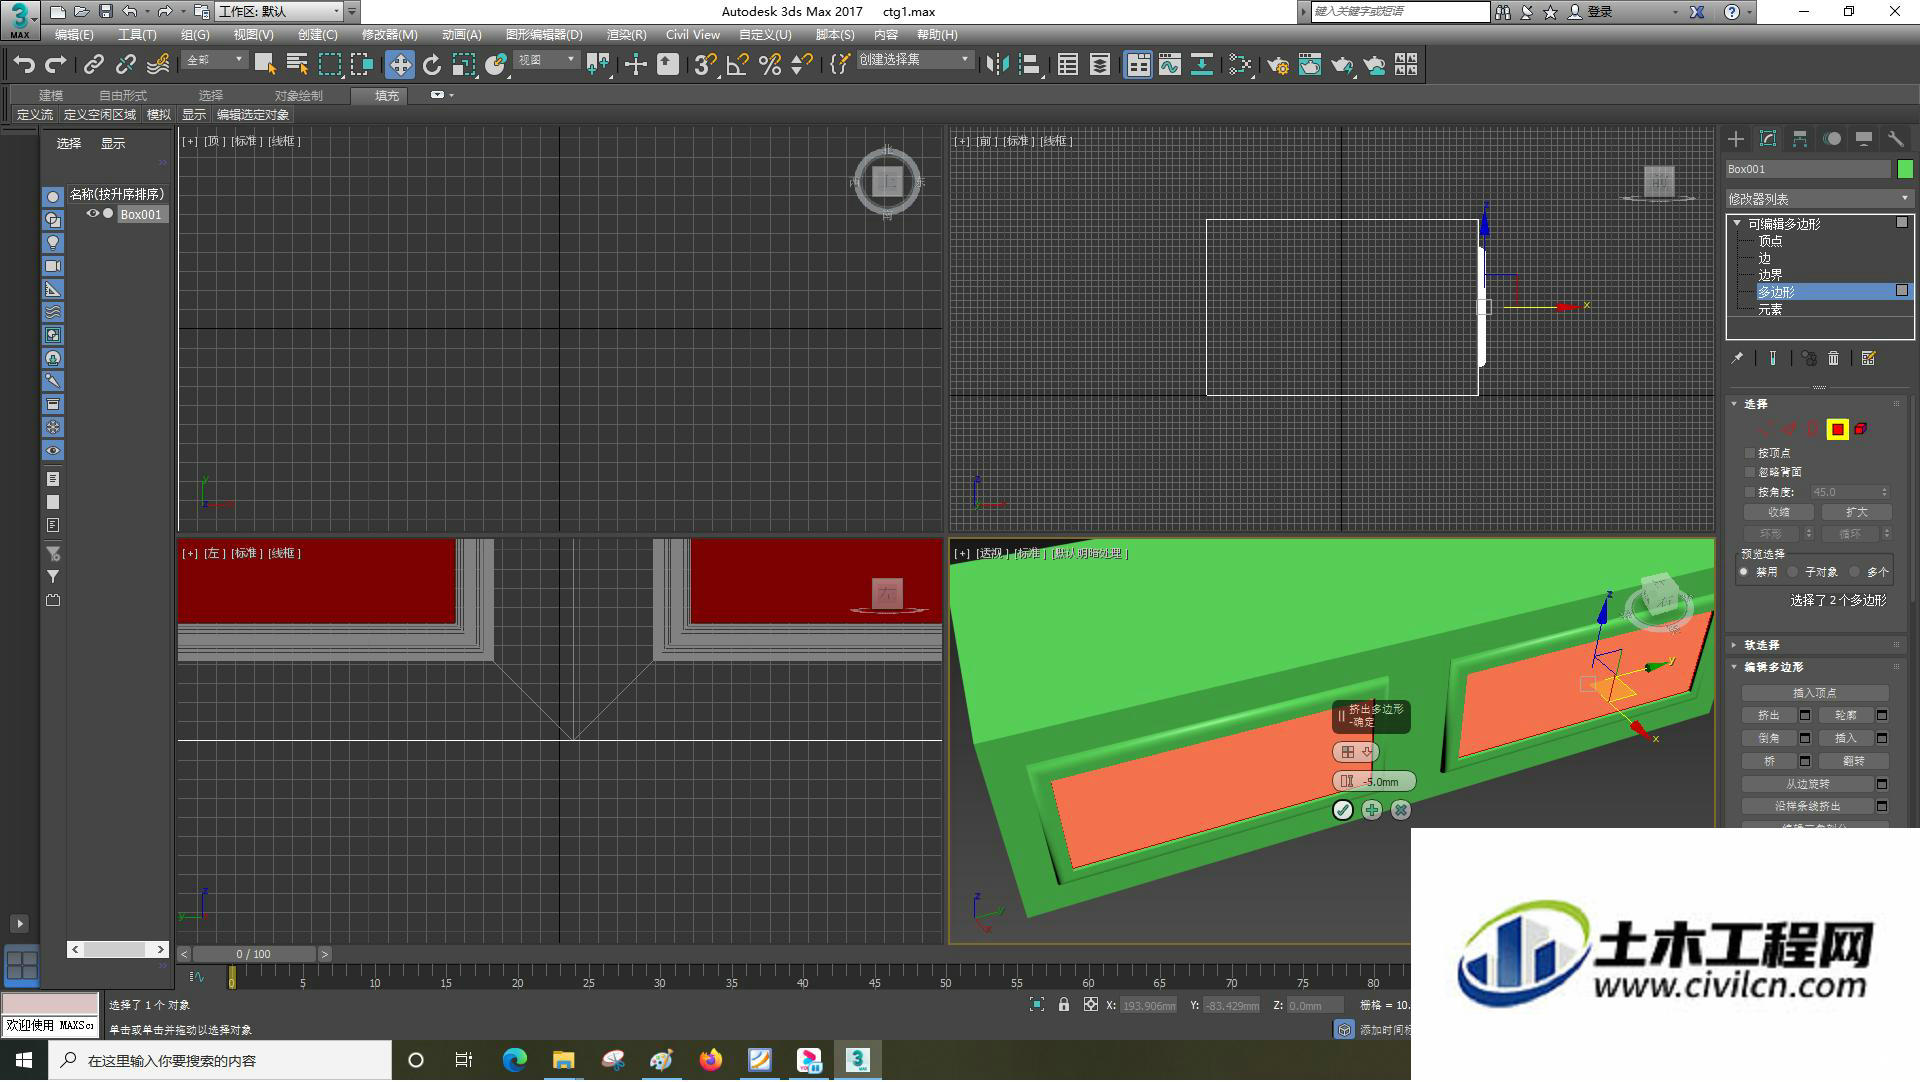Switch to the 自由形式 ribbon tab
This screenshot has height=1082, width=1920.
[123, 96]
